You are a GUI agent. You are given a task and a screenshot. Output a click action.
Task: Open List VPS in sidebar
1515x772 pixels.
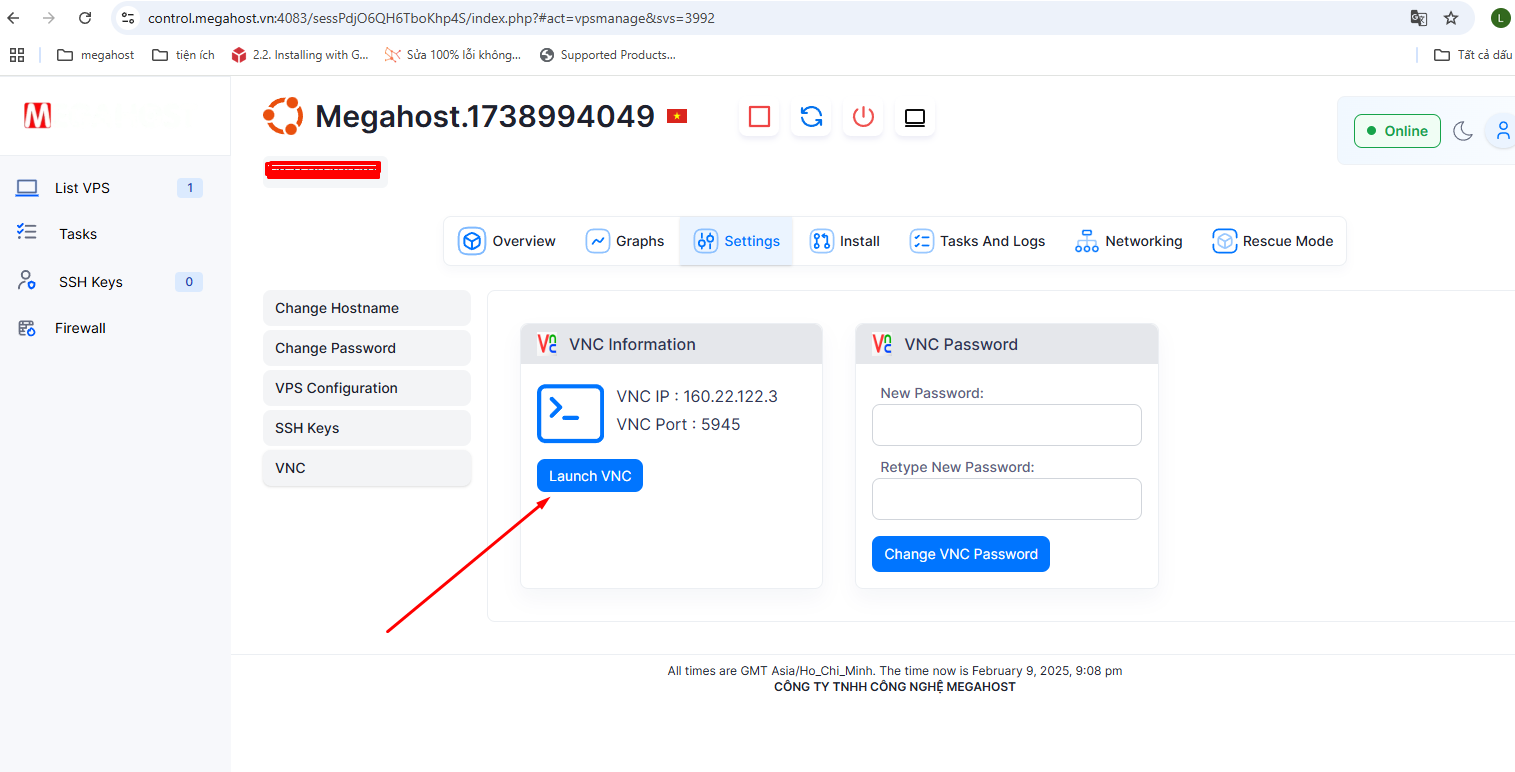pyautogui.click(x=82, y=188)
